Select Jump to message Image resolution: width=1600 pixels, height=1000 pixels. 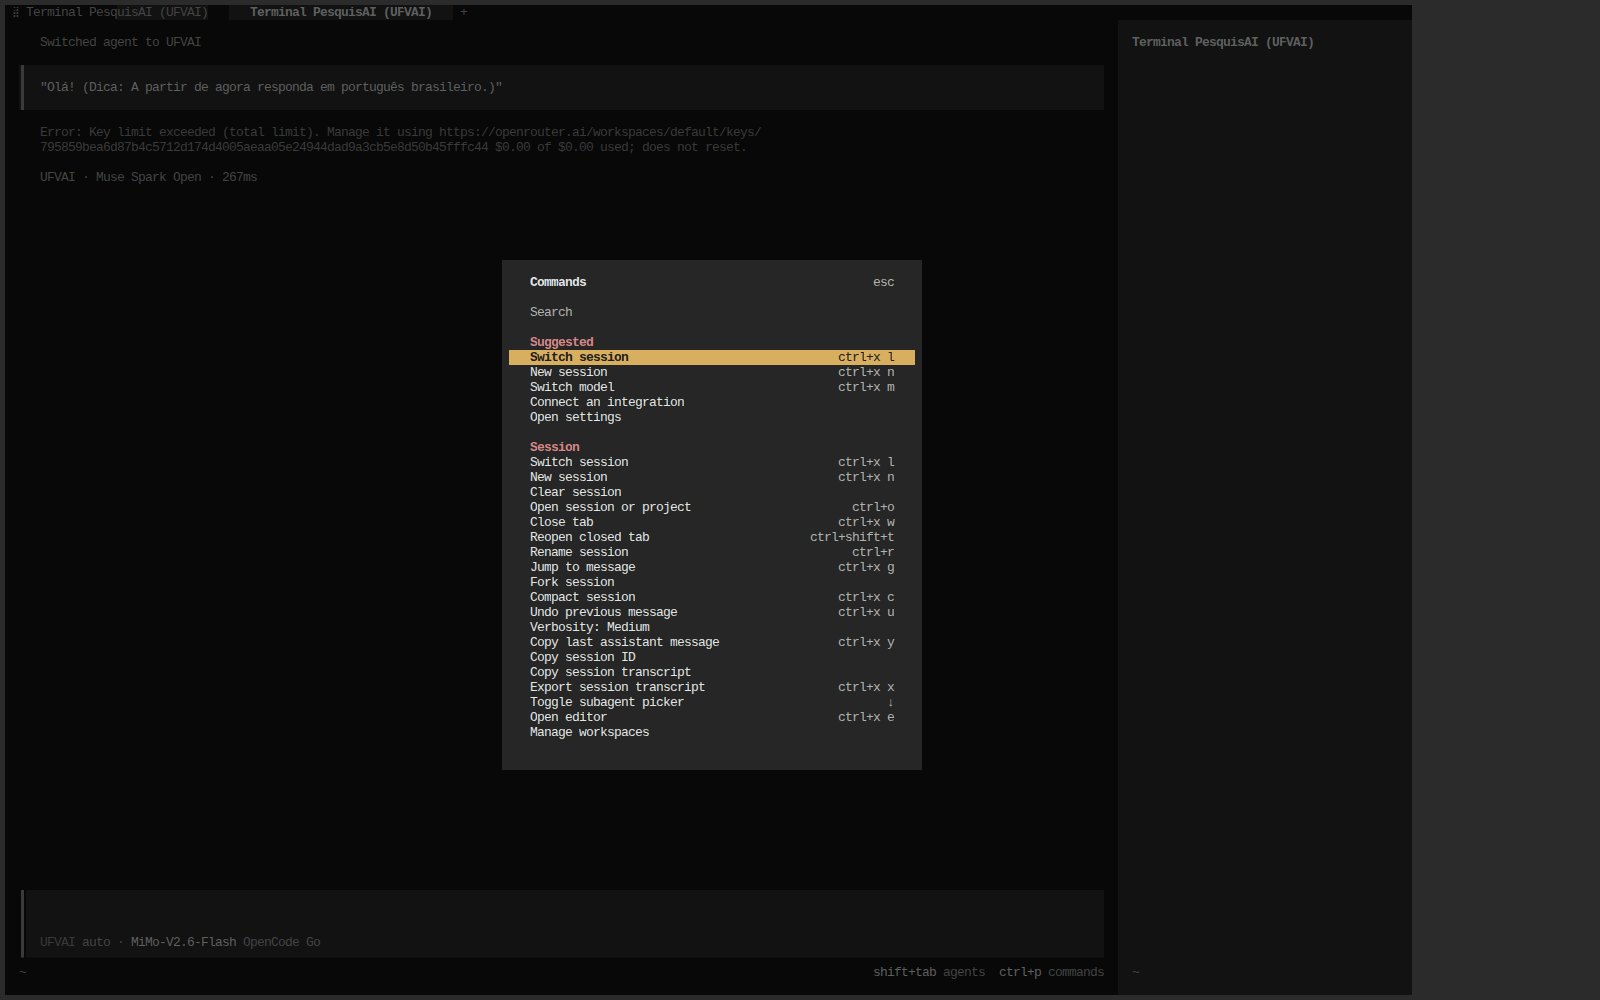point(711,567)
